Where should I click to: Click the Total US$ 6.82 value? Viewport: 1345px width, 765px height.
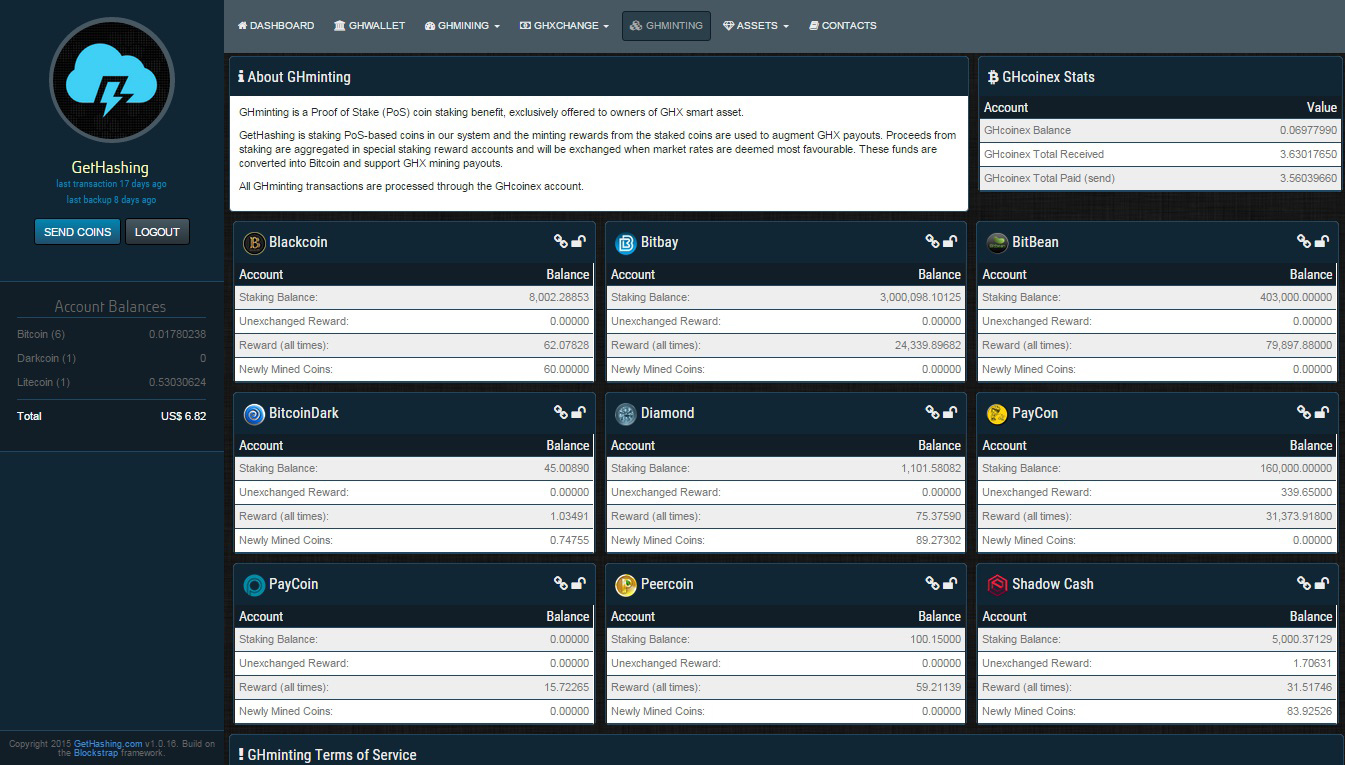point(183,416)
